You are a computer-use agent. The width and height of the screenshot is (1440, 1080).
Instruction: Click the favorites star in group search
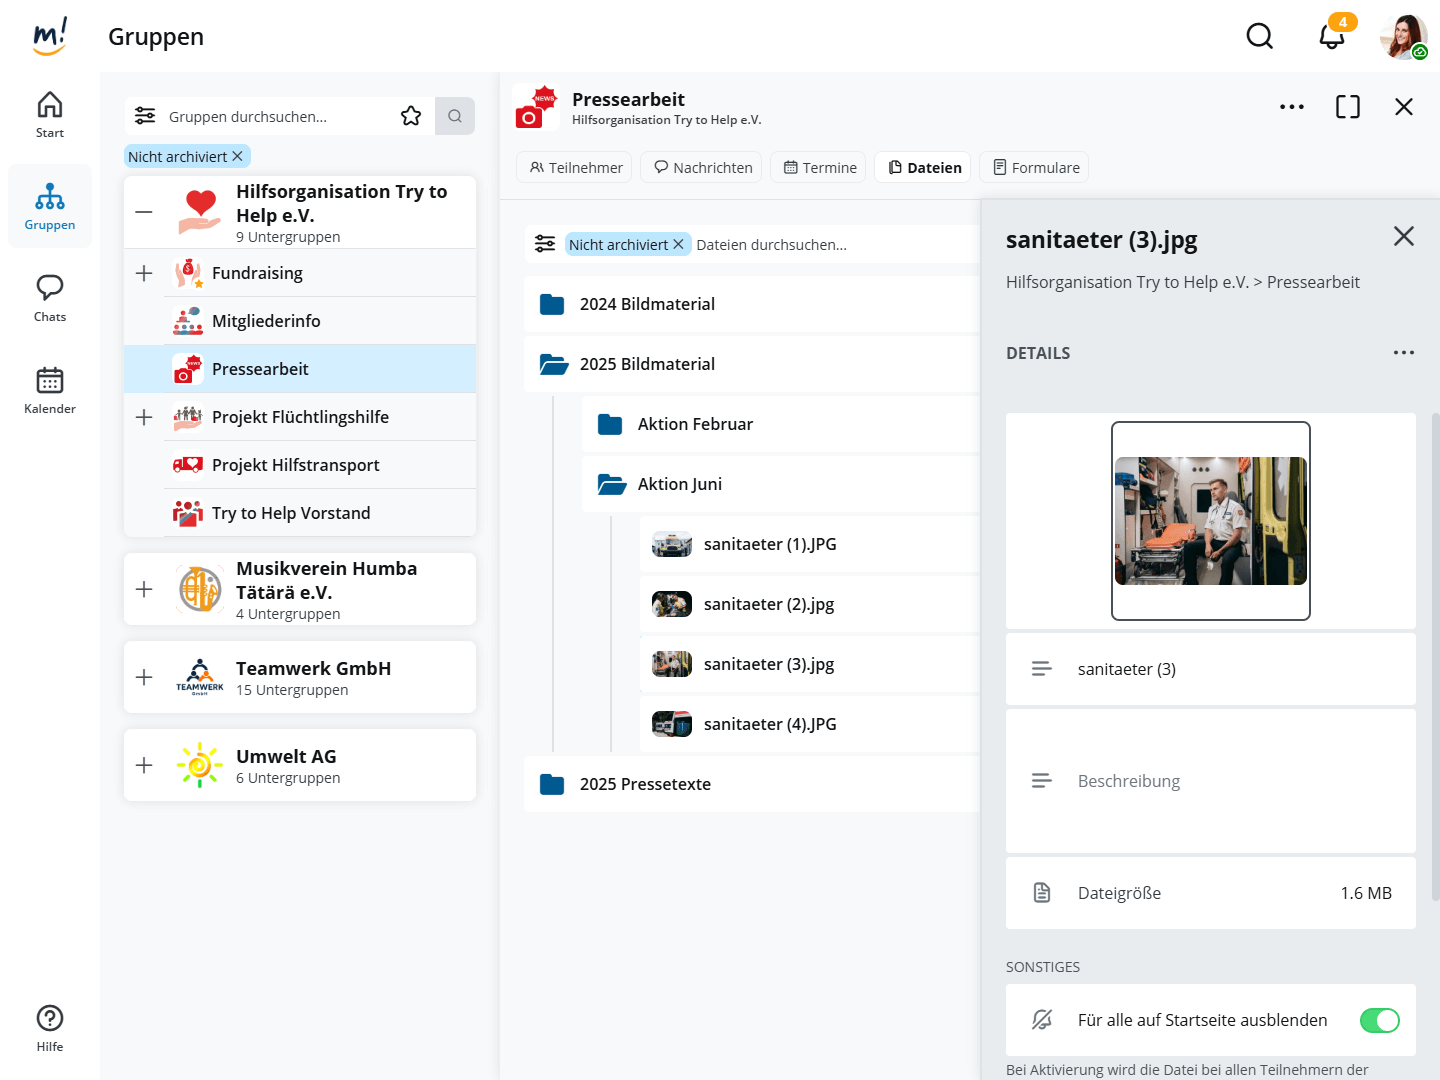(411, 116)
